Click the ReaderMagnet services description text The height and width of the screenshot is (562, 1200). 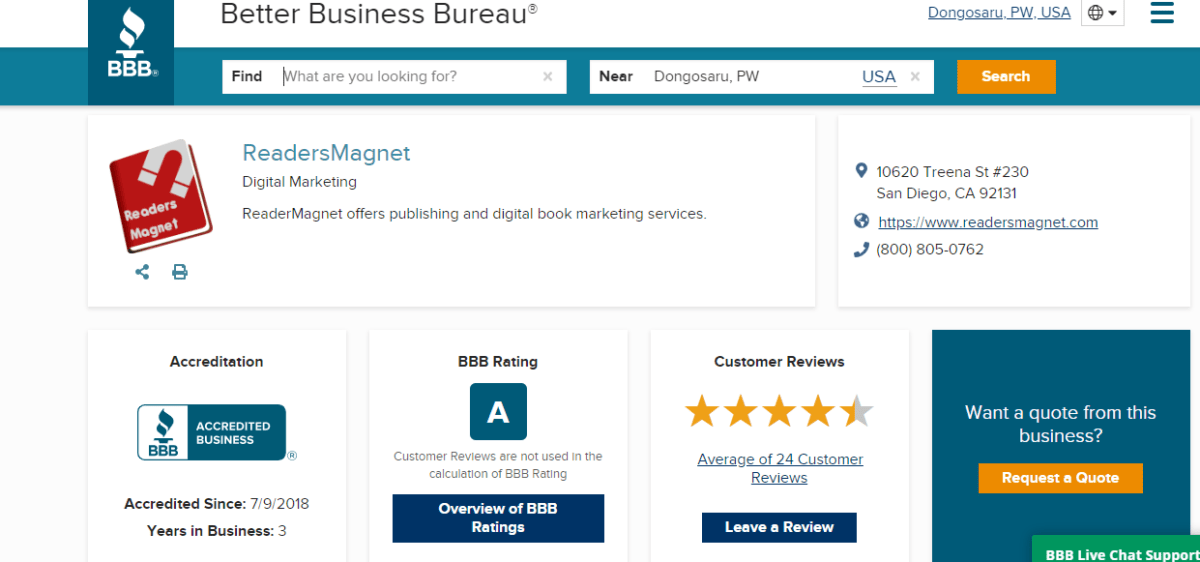475,214
